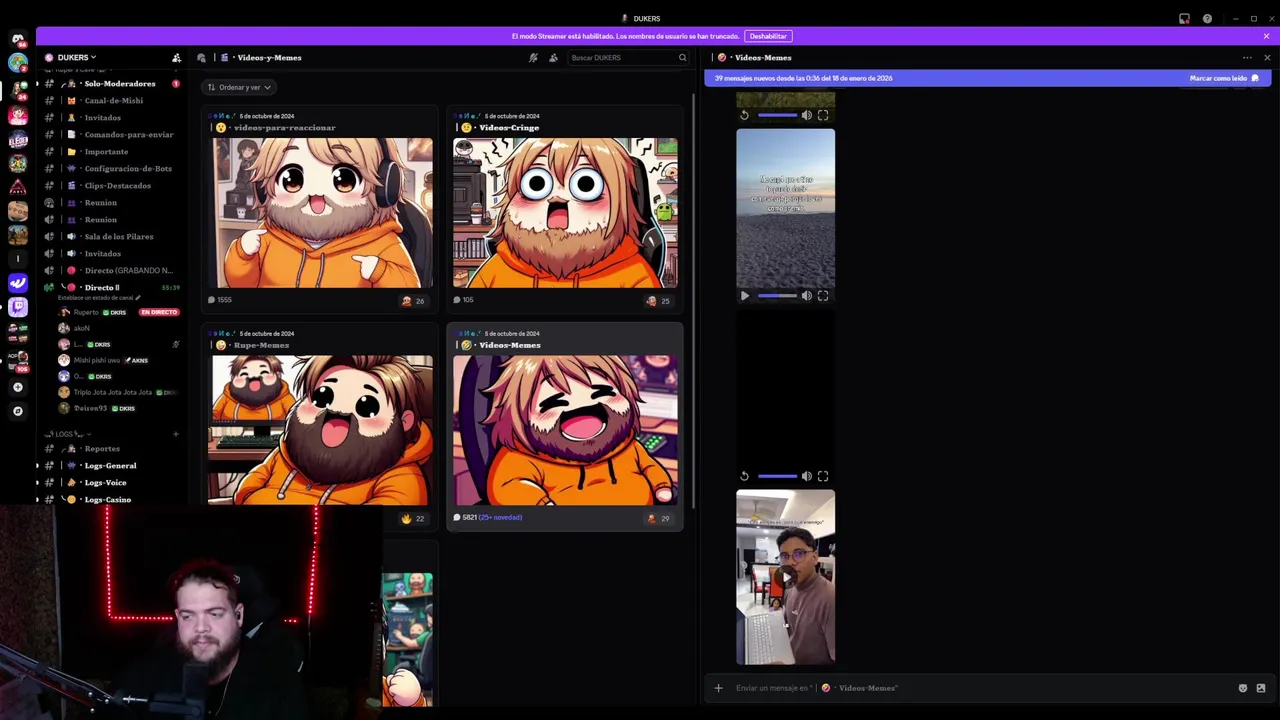This screenshot has height=720, width=1280.
Task: Adjust volume slider on first video at top of thread
Action: (778, 115)
